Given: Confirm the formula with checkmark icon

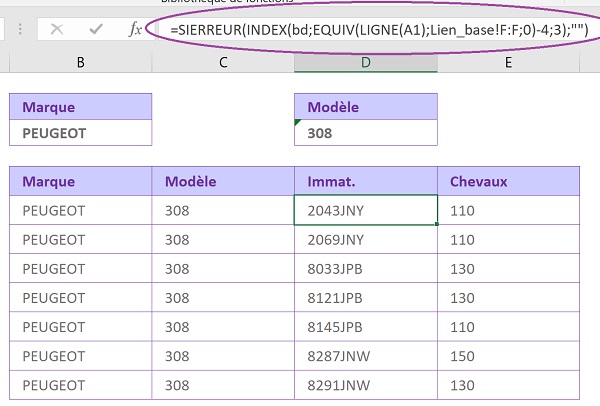Looking at the screenshot, I should [x=96, y=29].
